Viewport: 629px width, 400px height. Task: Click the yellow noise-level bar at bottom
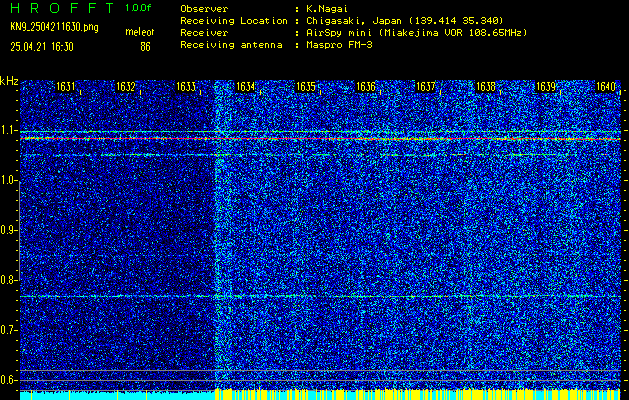(418, 394)
